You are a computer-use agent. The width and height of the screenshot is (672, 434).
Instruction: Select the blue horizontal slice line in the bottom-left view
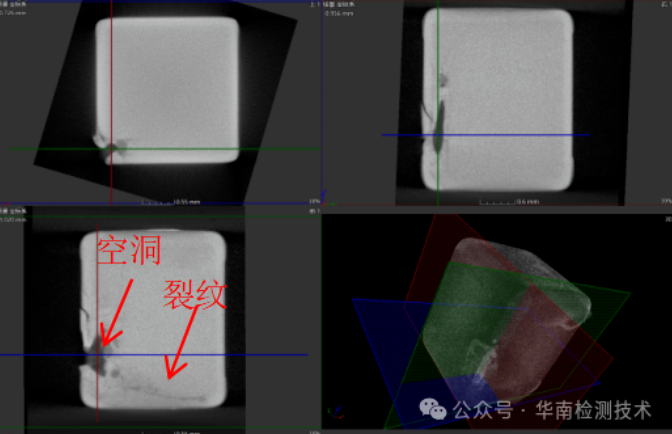coord(153,355)
